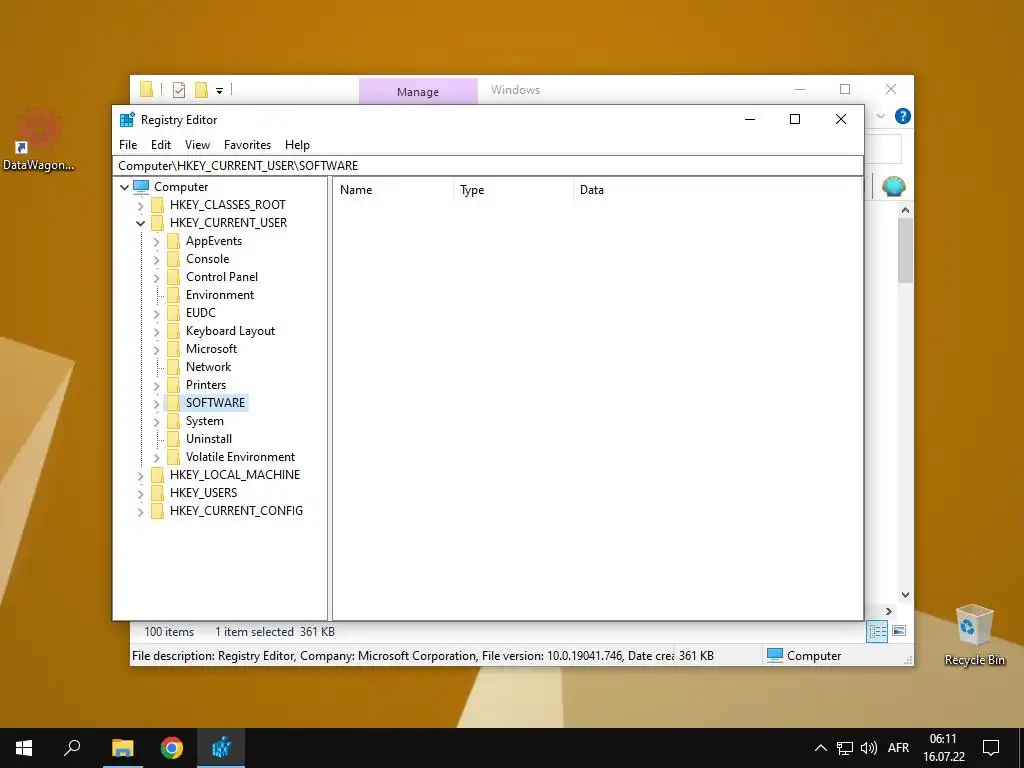
Task: Open the Edit menu in Registry Editor
Action: pyautogui.click(x=161, y=145)
